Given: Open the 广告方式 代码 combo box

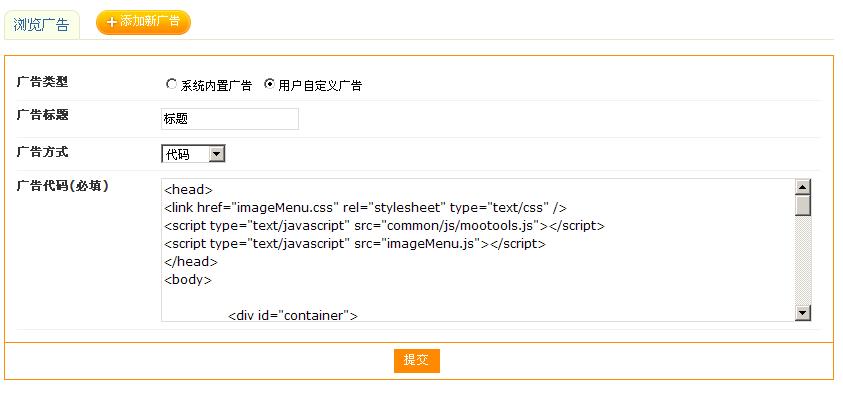Looking at the screenshot, I should pyautogui.click(x=193, y=154).
